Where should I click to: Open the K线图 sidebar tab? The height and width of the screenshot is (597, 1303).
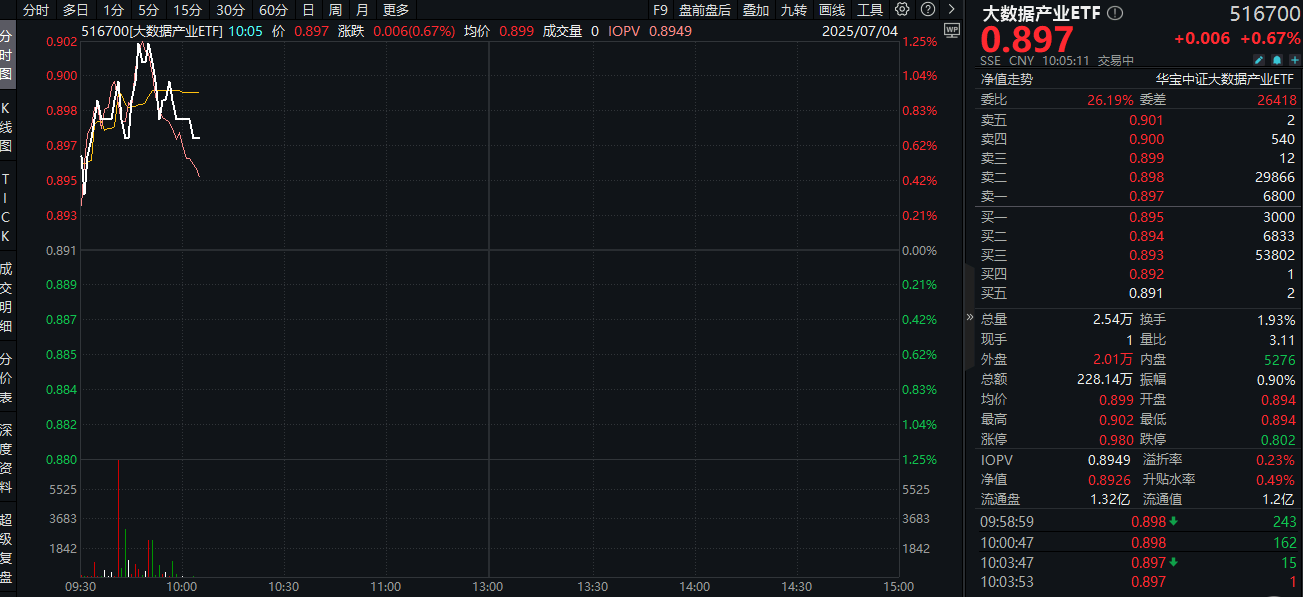click(x=6, y=127)
